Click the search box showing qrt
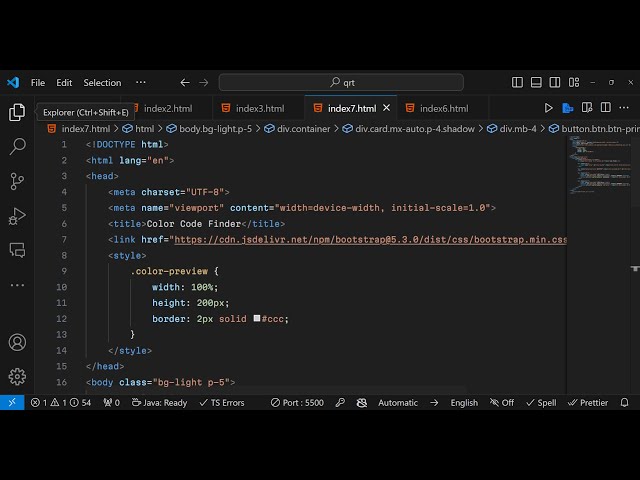 click(x=341, y=83)
